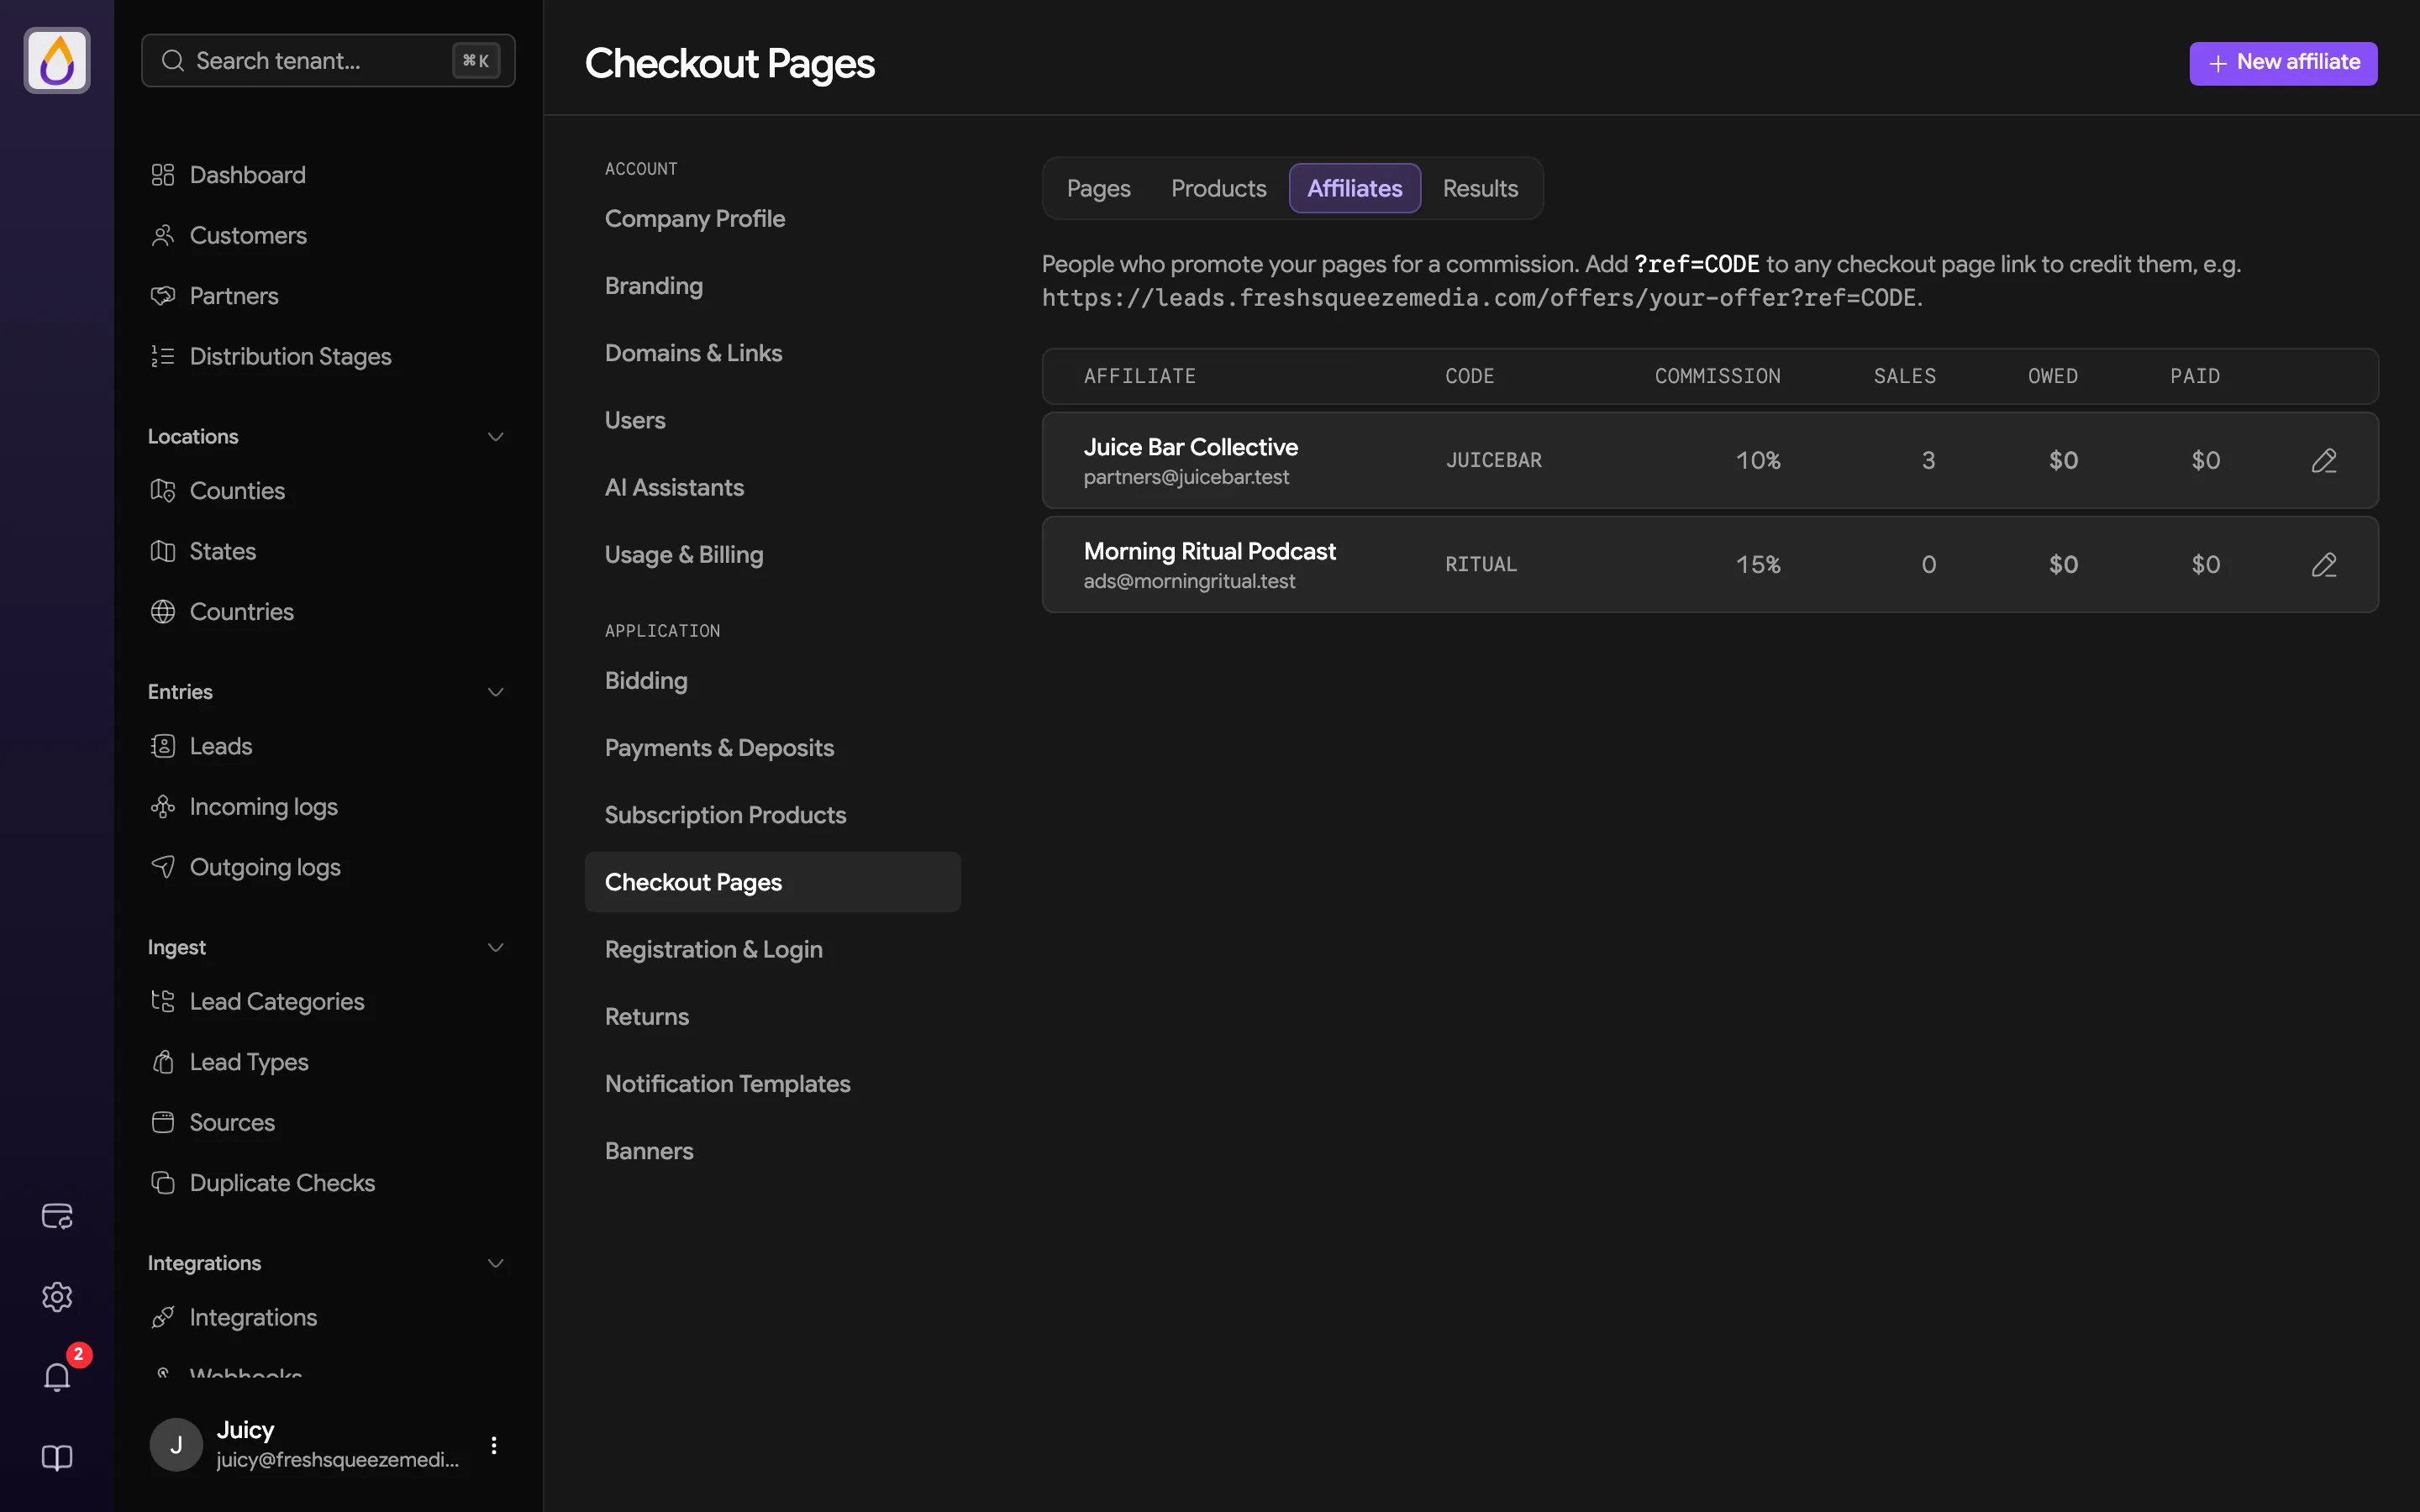Click the New affiliate button
The image size is (2420, 1512).
pyautogui.click(x=2283, y=63)
